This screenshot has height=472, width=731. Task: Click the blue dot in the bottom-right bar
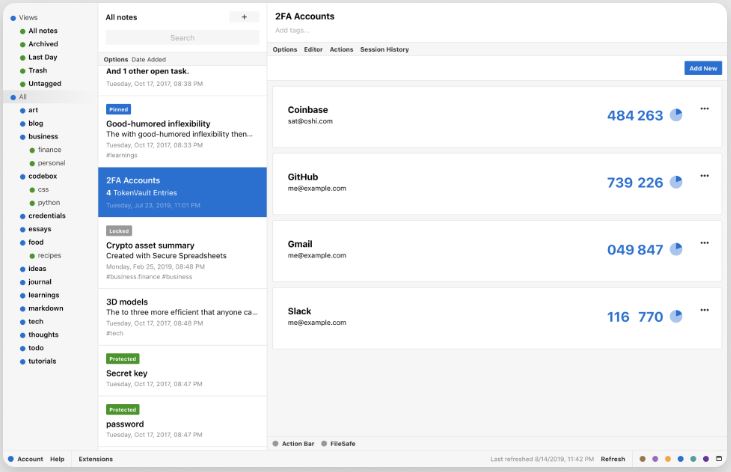(x=681, y=459)
